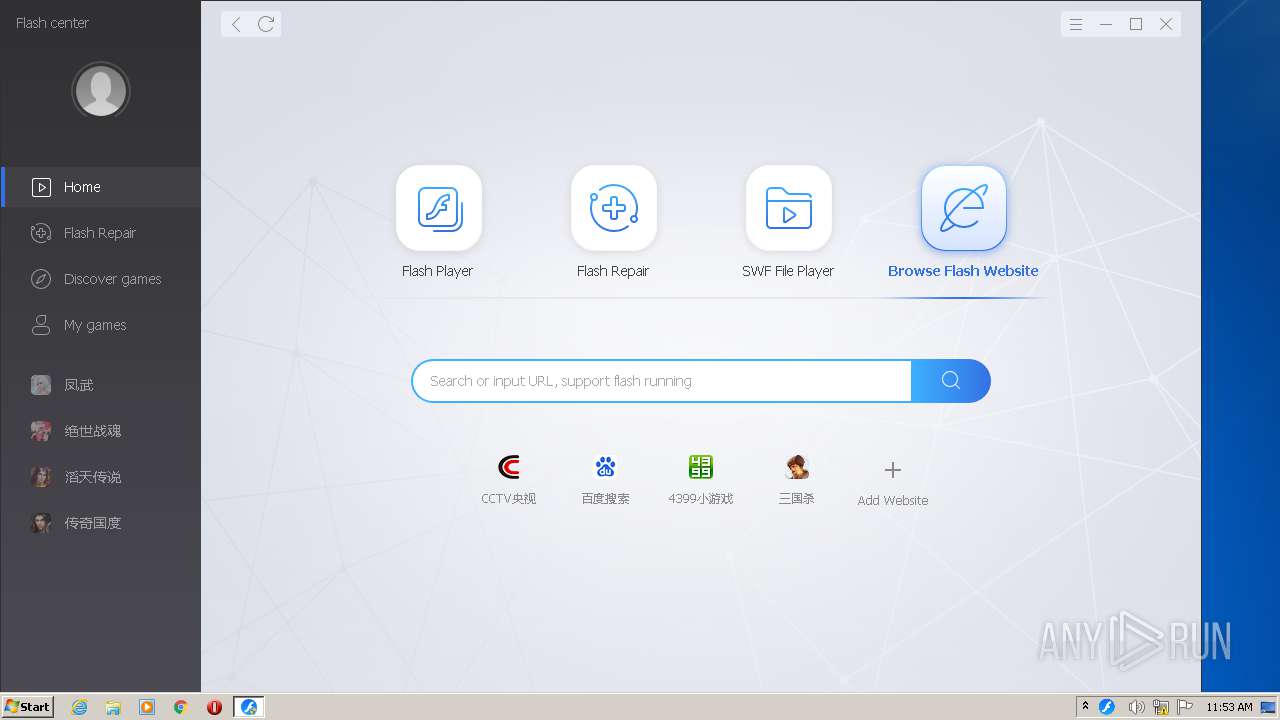This screenshot has width=1280, height=720.
Task: Maximize the Flash center window
Action: [x=1136, y=24]
